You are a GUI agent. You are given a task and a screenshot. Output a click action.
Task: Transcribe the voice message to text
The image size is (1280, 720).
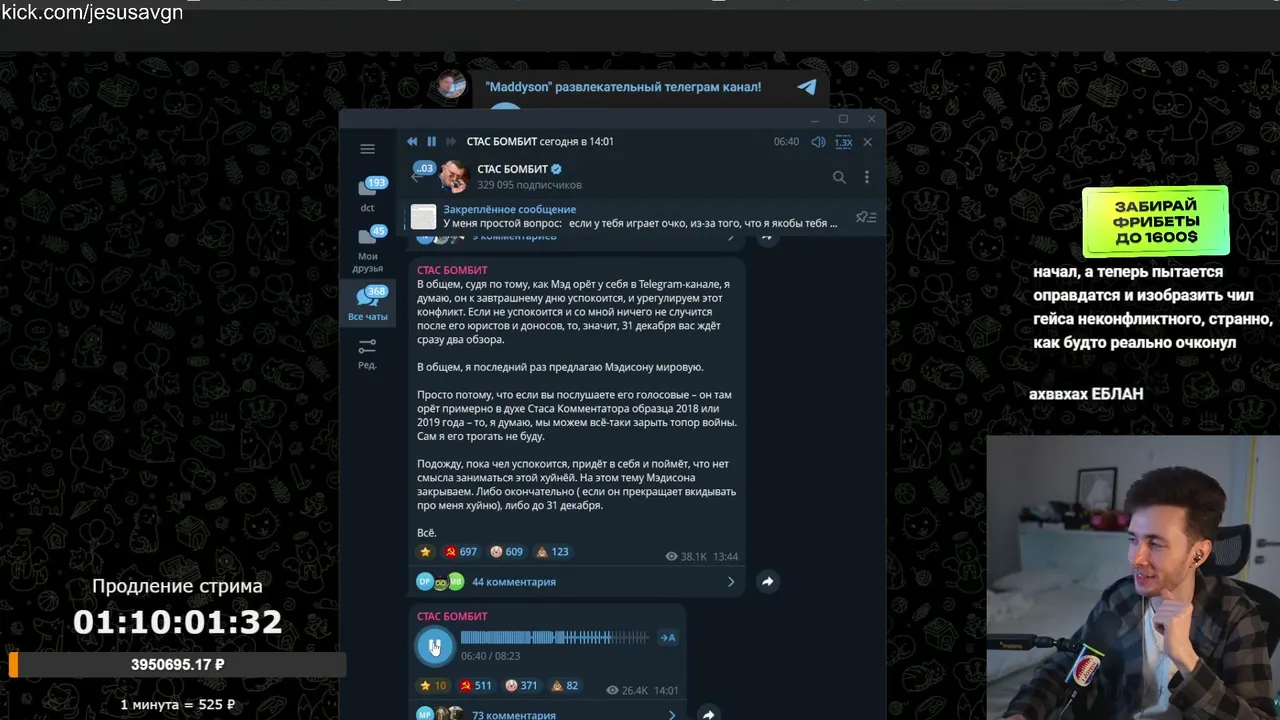click(668, 638)
